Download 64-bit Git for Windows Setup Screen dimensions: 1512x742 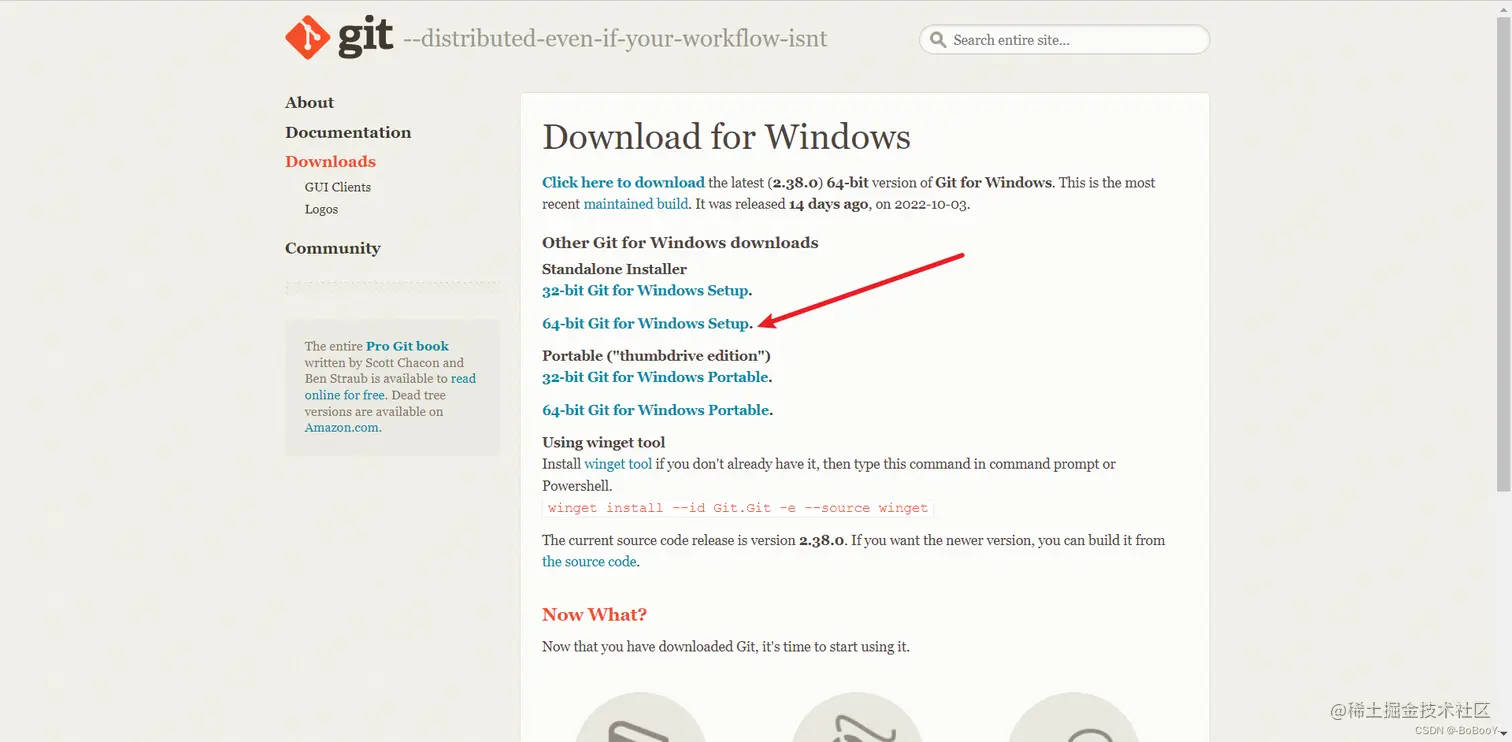[x=645, y=323]
